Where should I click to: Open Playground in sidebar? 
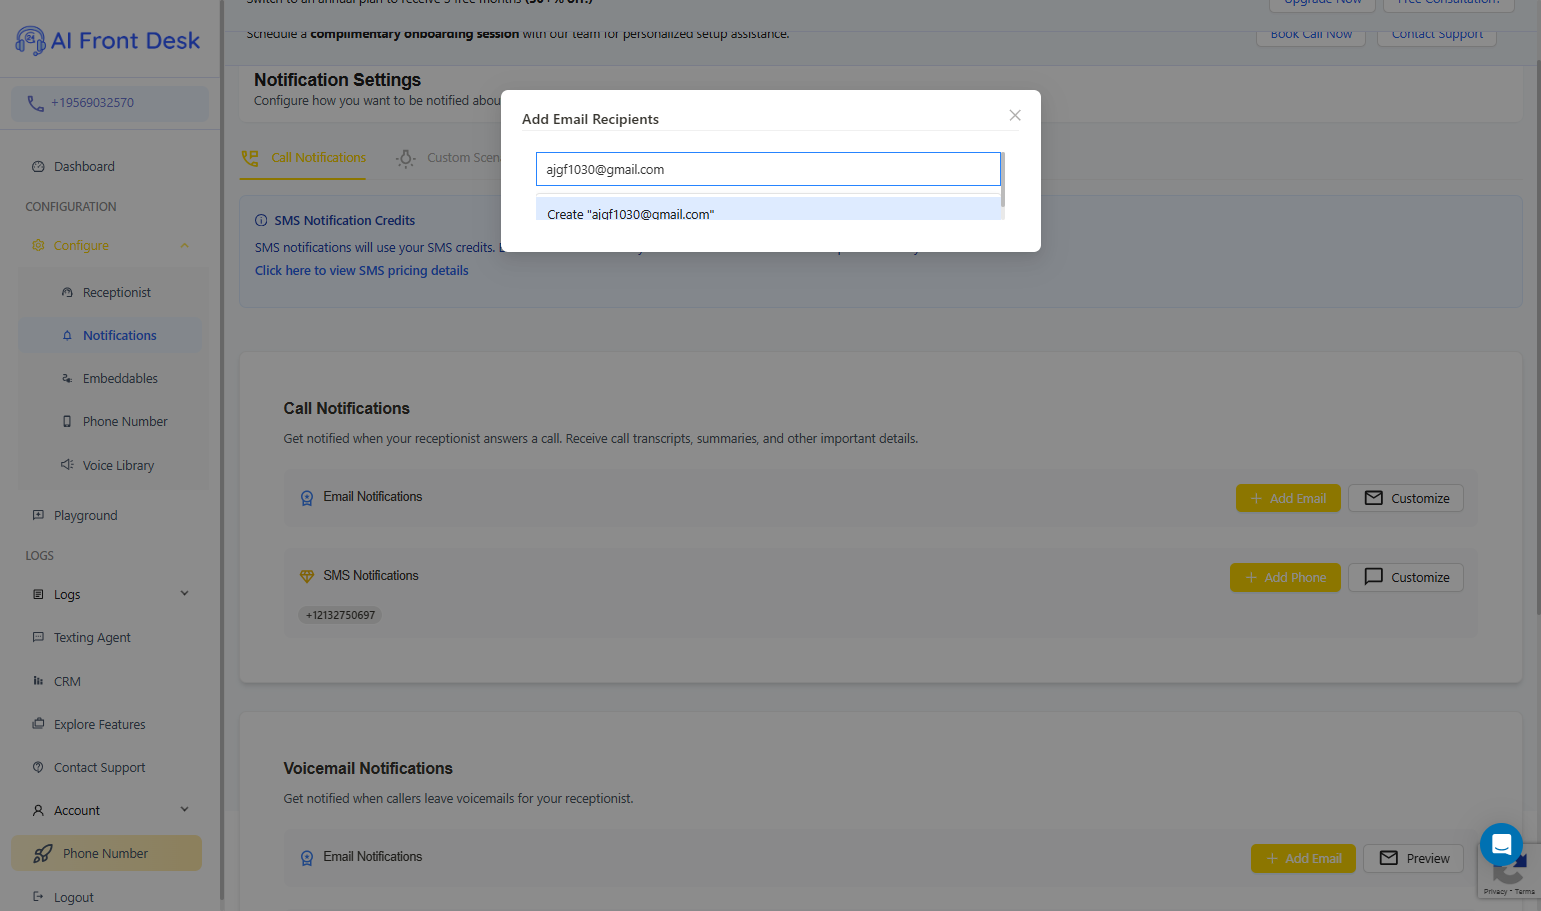[x=85, y=516]
